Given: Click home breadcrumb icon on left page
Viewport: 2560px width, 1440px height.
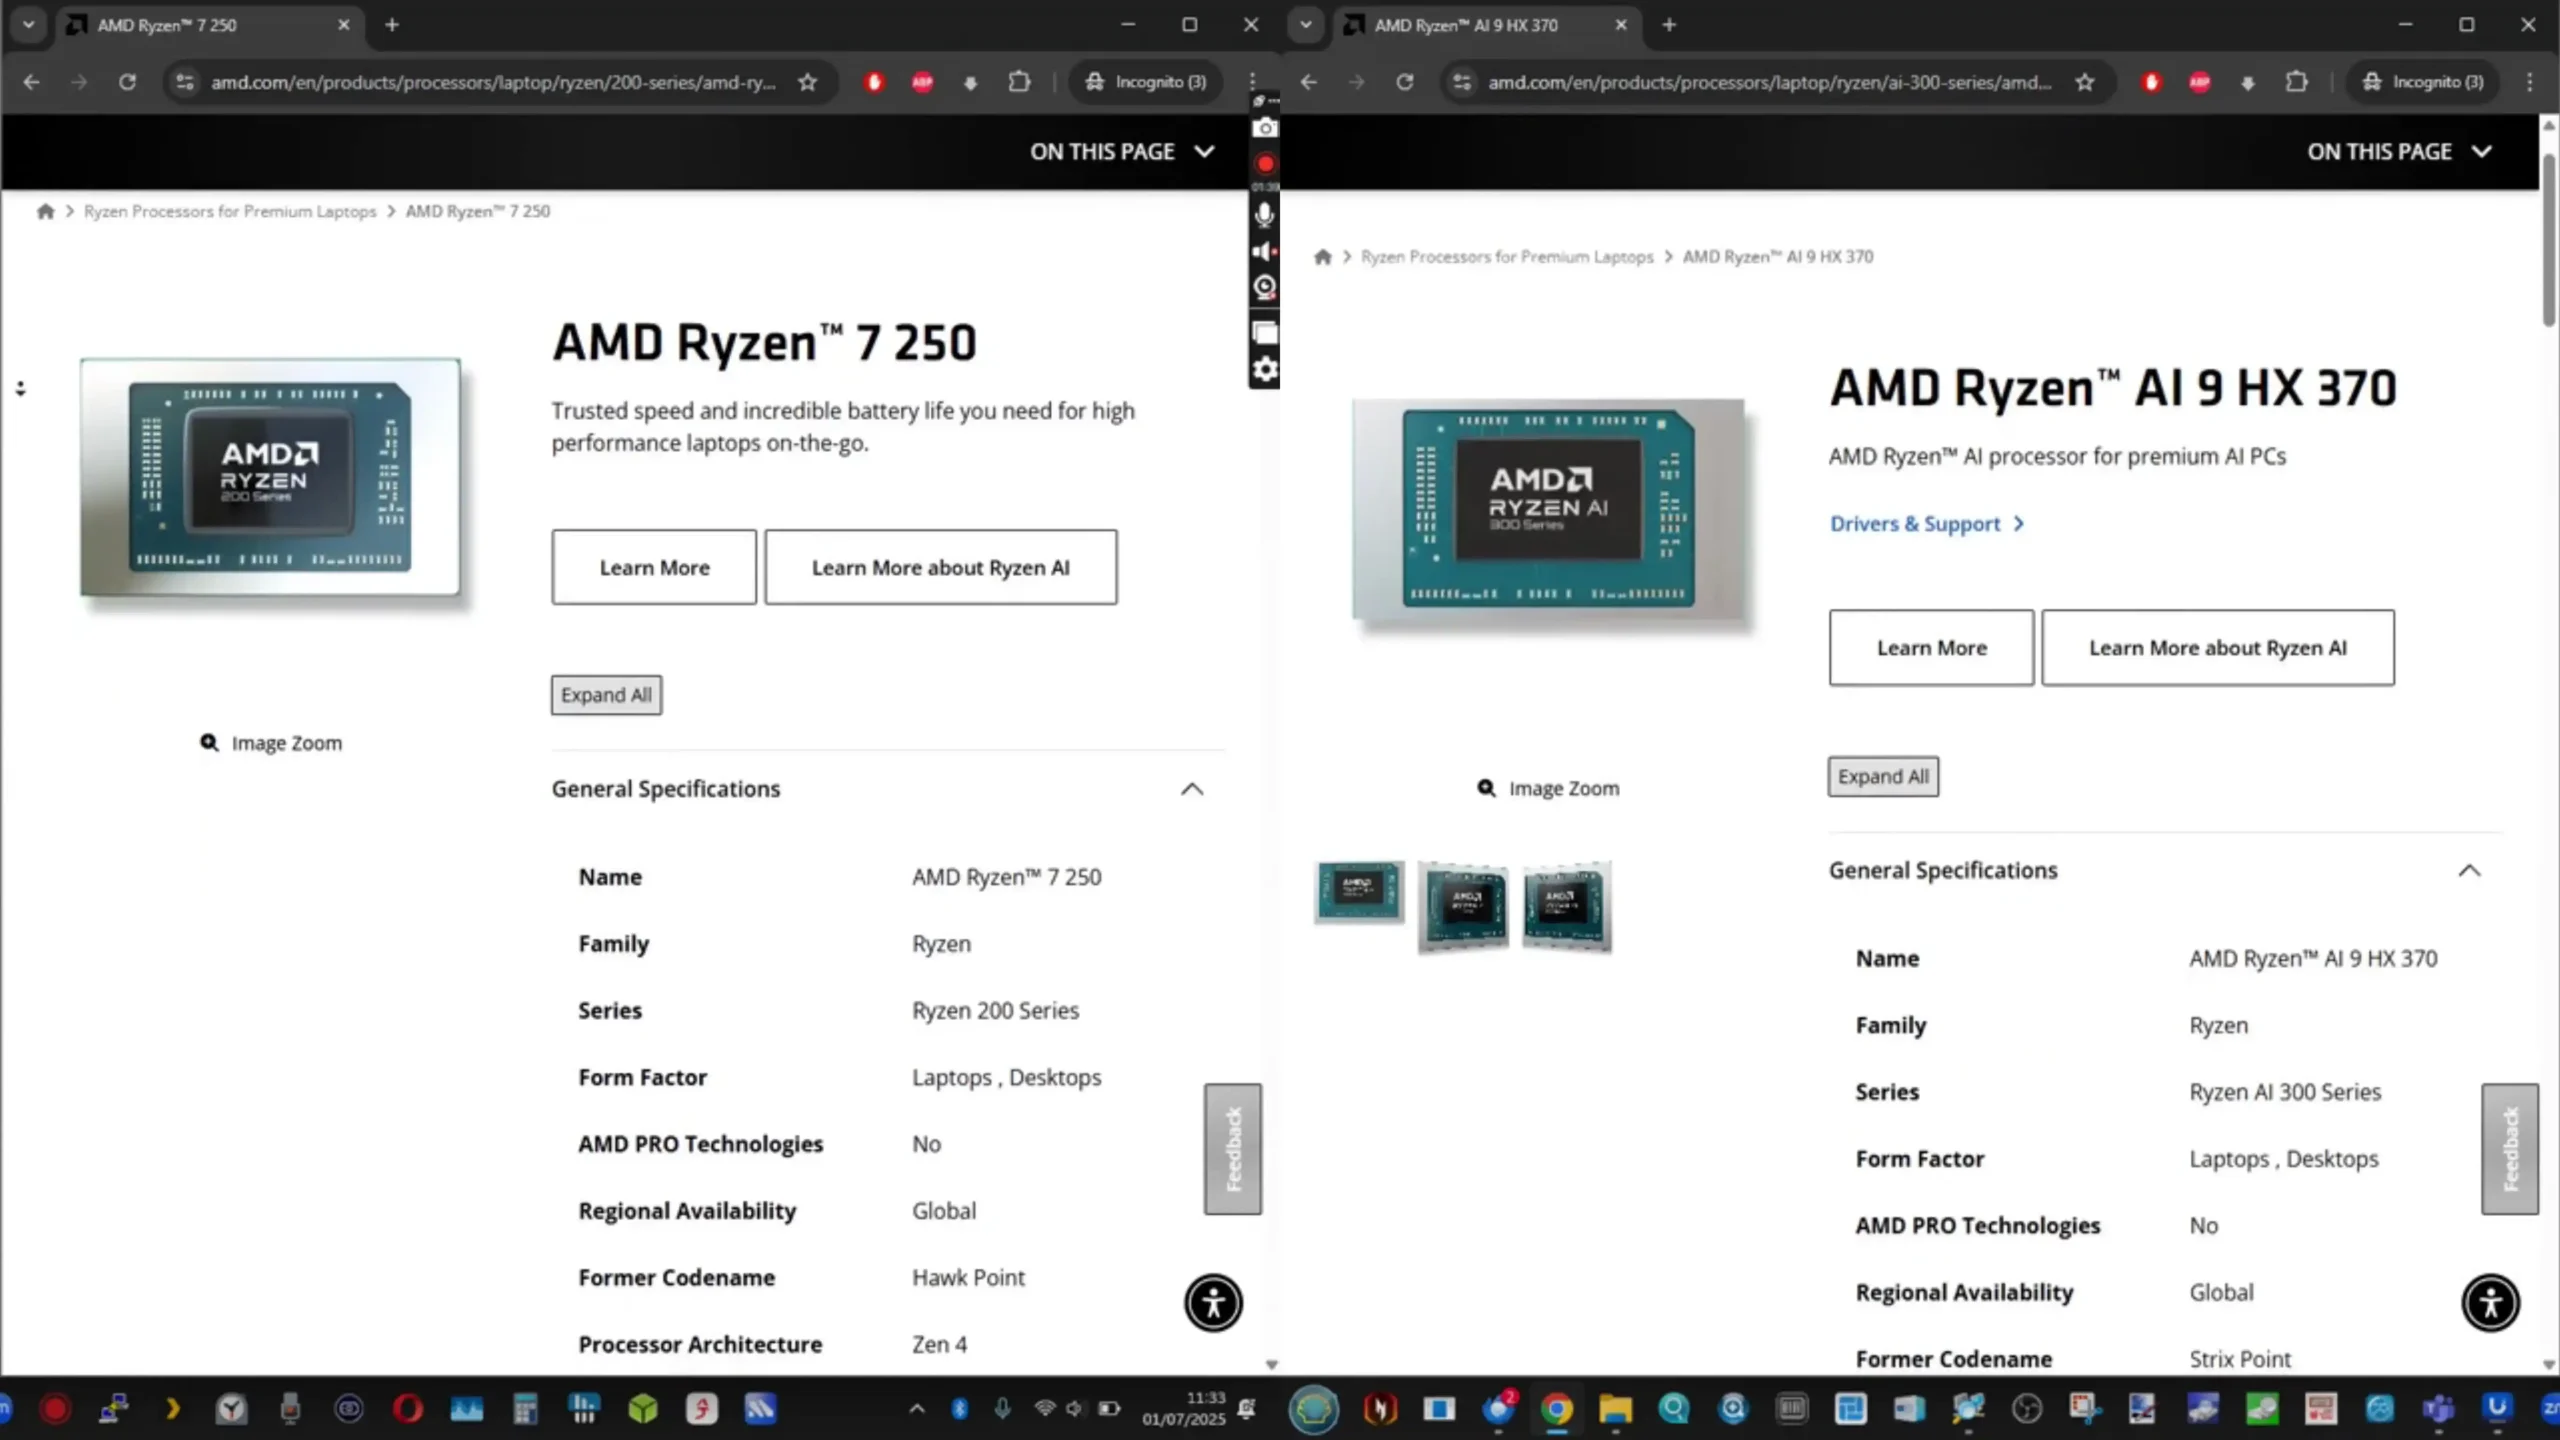Looking at the screenshot, I should point(45,211).
